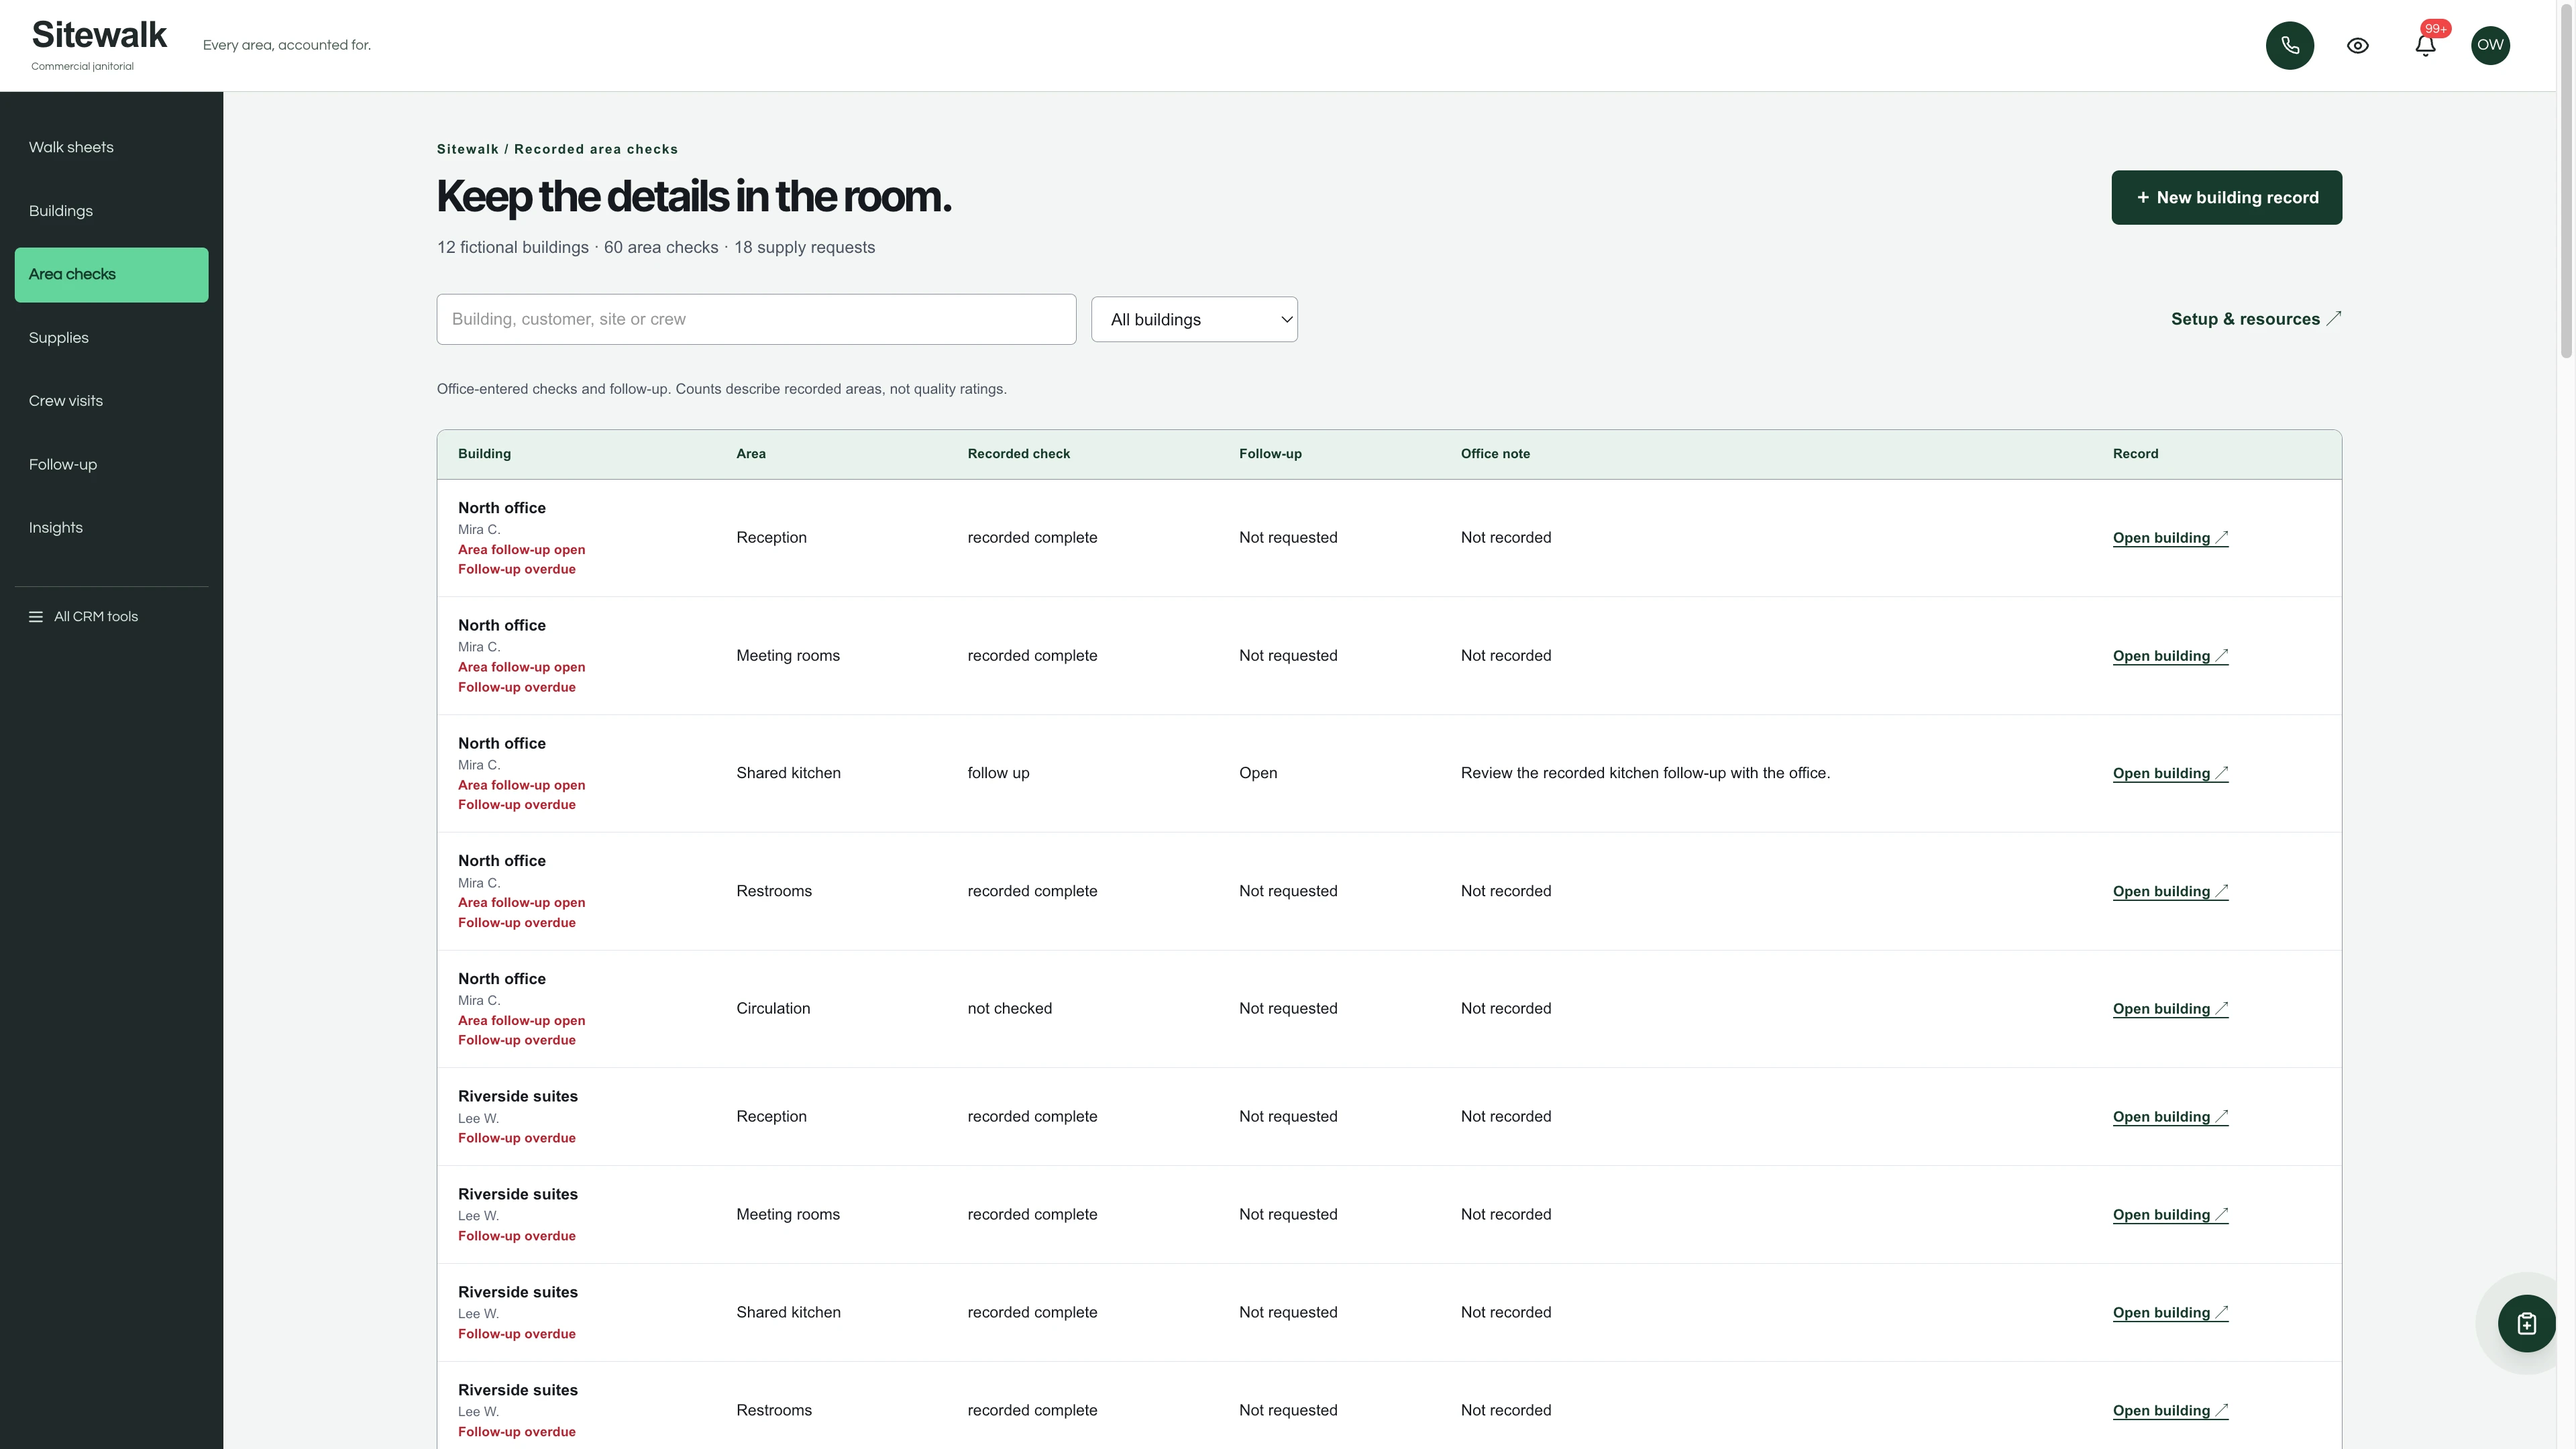Click the hamburger icon beside All CRM tools

point(36,617)
